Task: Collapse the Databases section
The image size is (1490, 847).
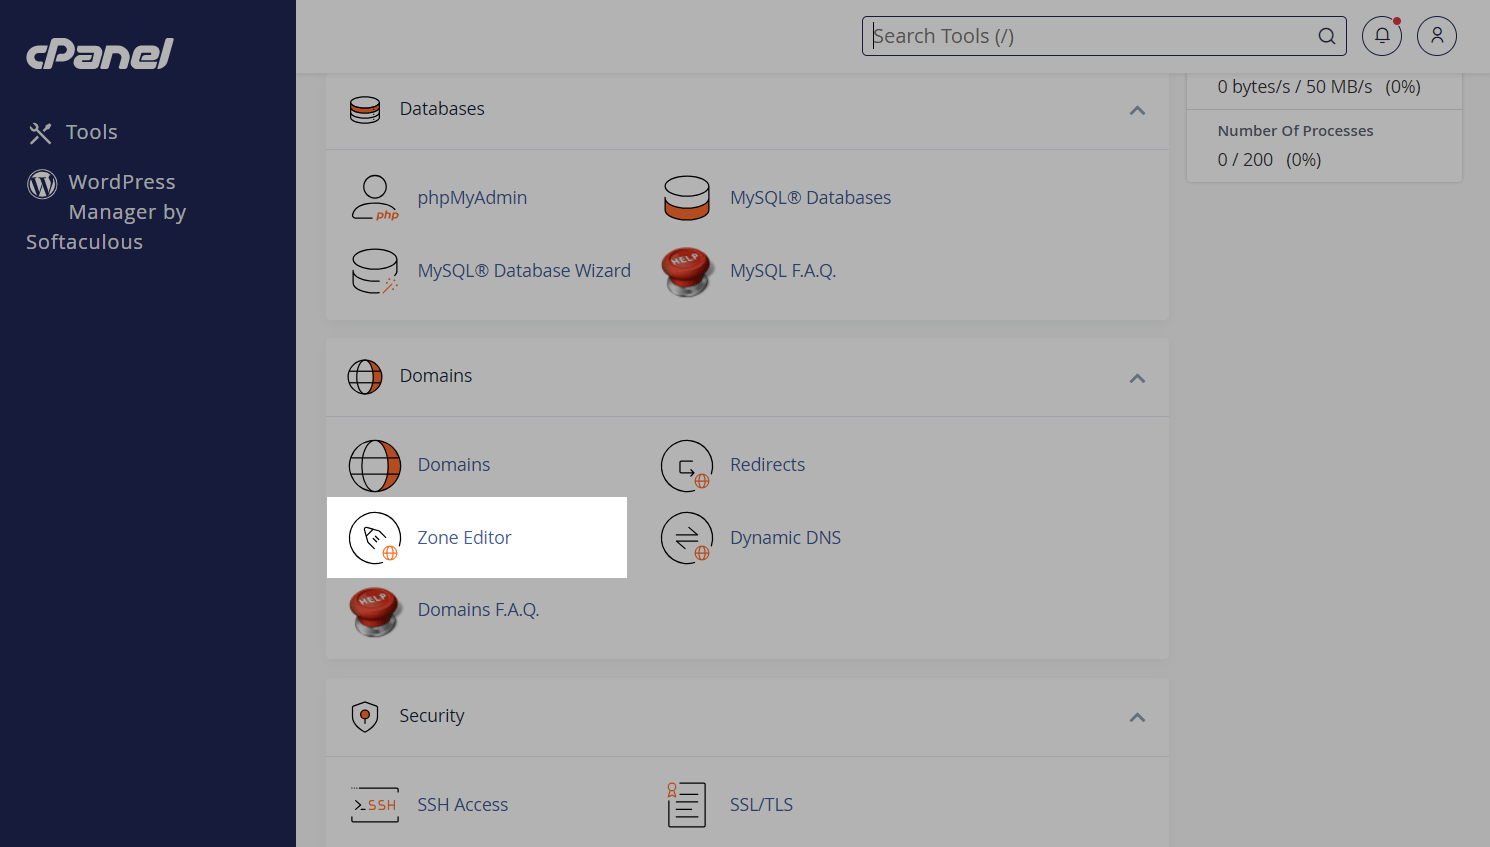Action: [1137, 110]
